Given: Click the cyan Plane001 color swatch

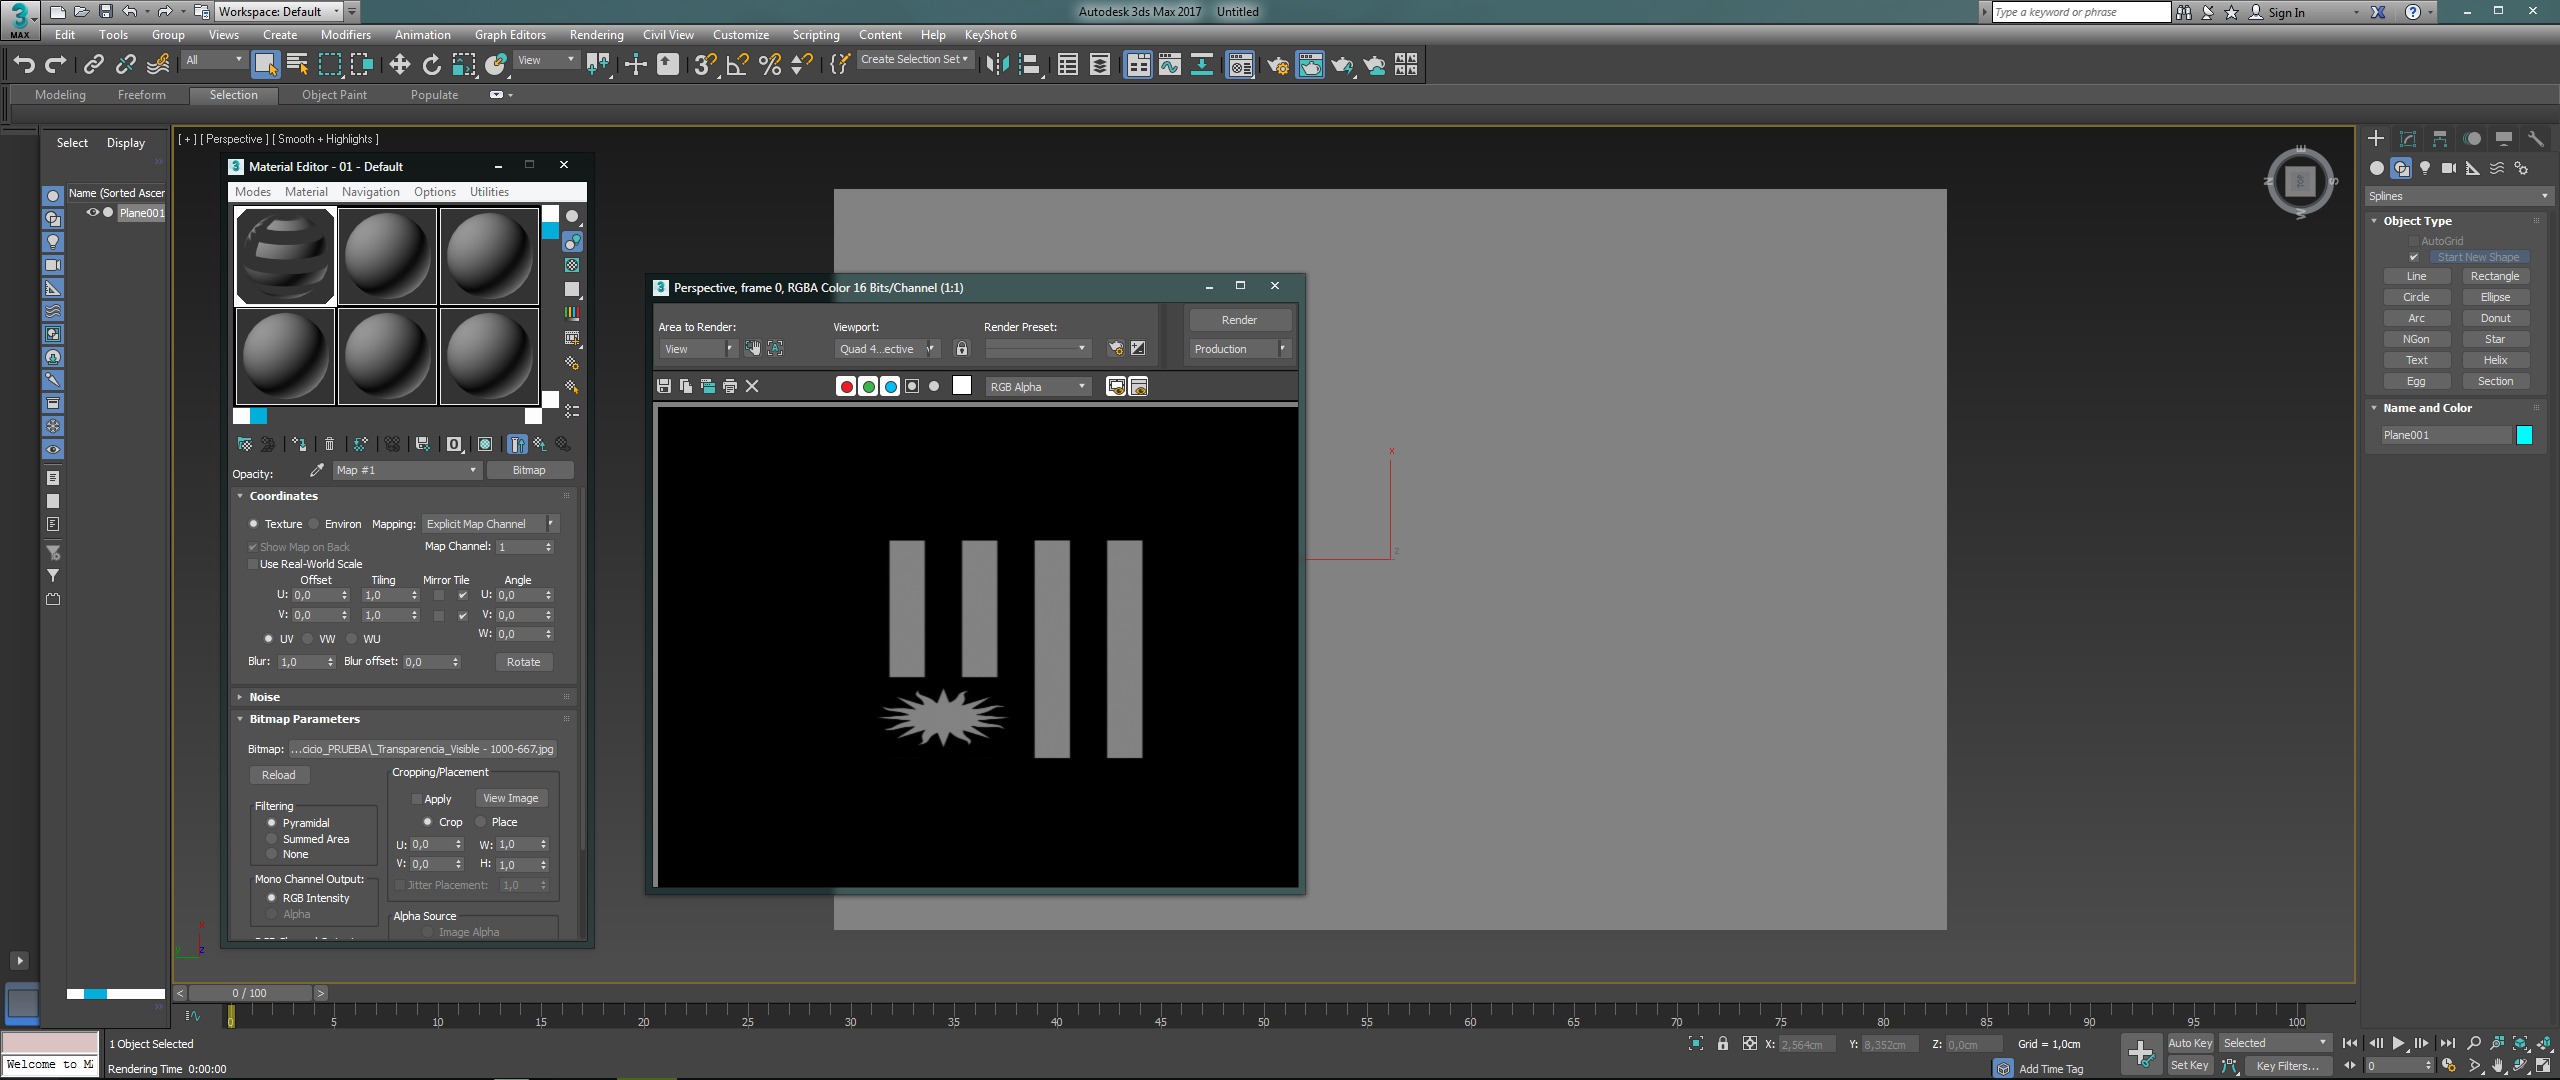Looking at the screenshot, I should (x=2524, y=435).
